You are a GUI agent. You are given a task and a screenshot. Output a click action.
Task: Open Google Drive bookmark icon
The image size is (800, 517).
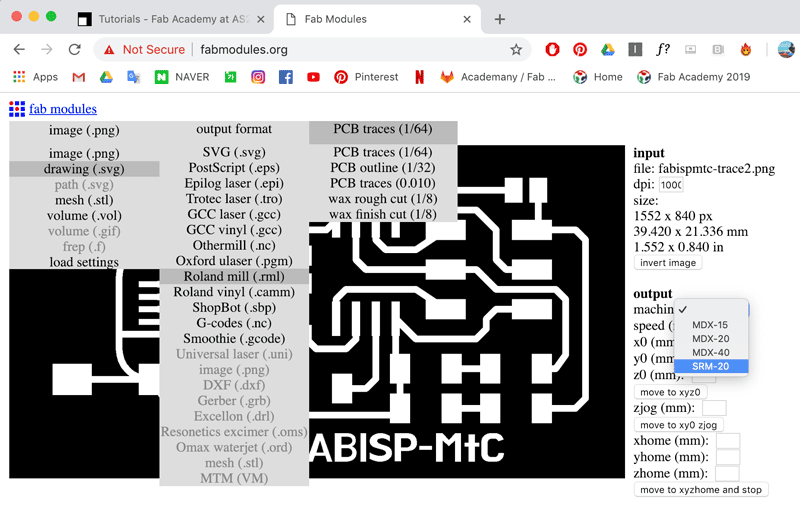coord(106,77)
